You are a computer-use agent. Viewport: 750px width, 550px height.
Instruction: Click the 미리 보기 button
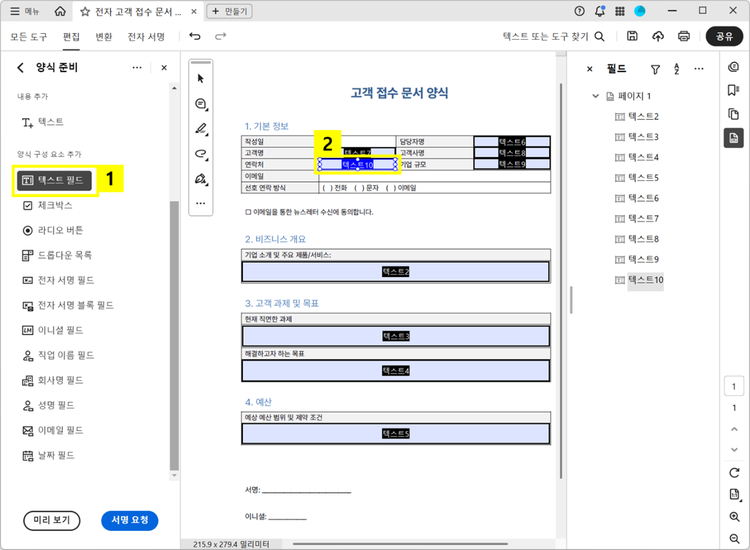52,520
